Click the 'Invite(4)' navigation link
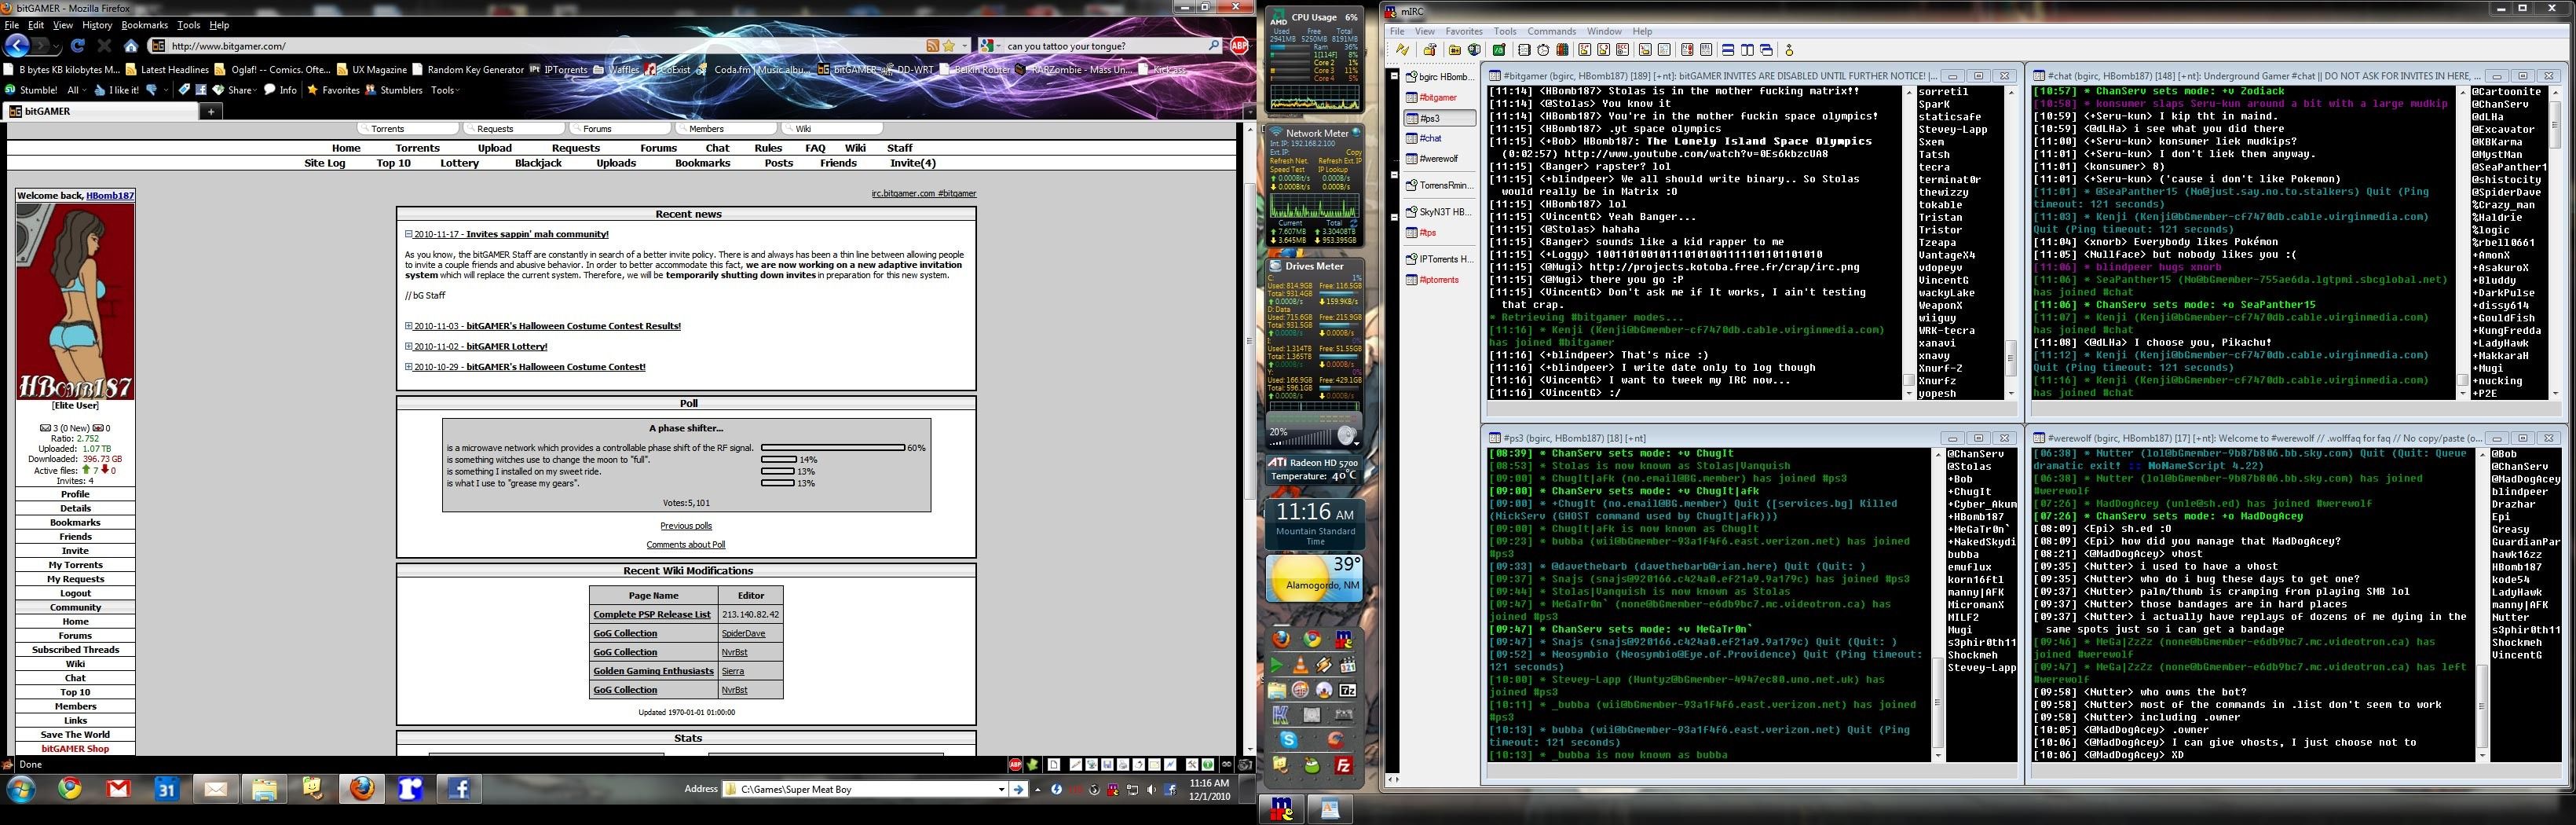 point(913,163)
